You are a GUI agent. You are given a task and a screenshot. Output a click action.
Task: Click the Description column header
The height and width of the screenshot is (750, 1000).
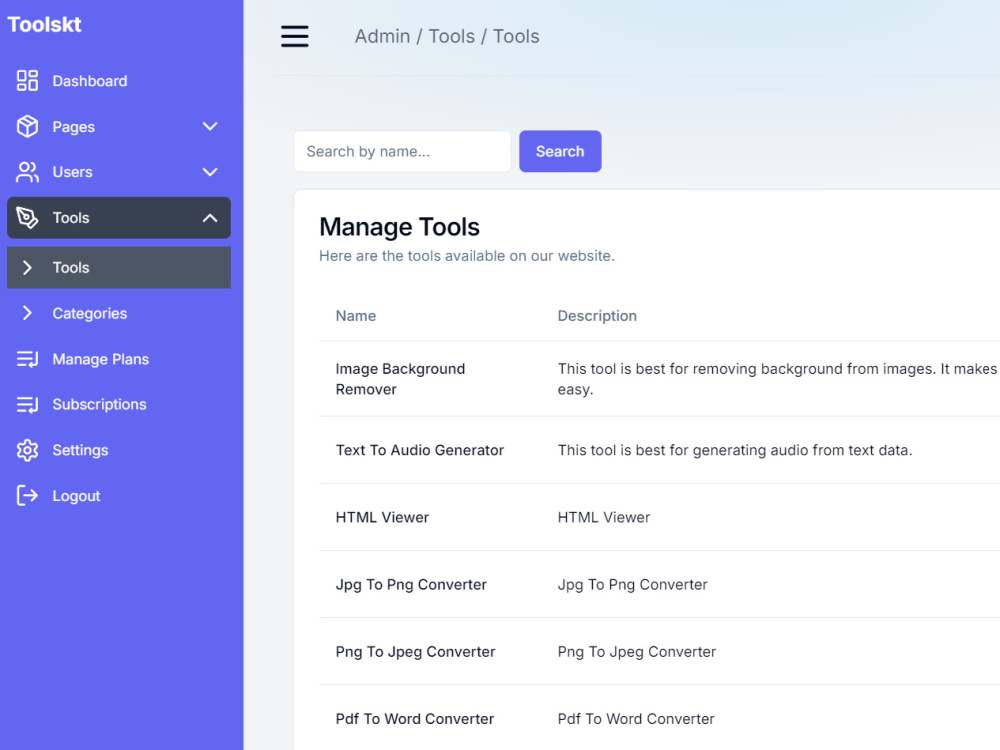pos(597,316)
